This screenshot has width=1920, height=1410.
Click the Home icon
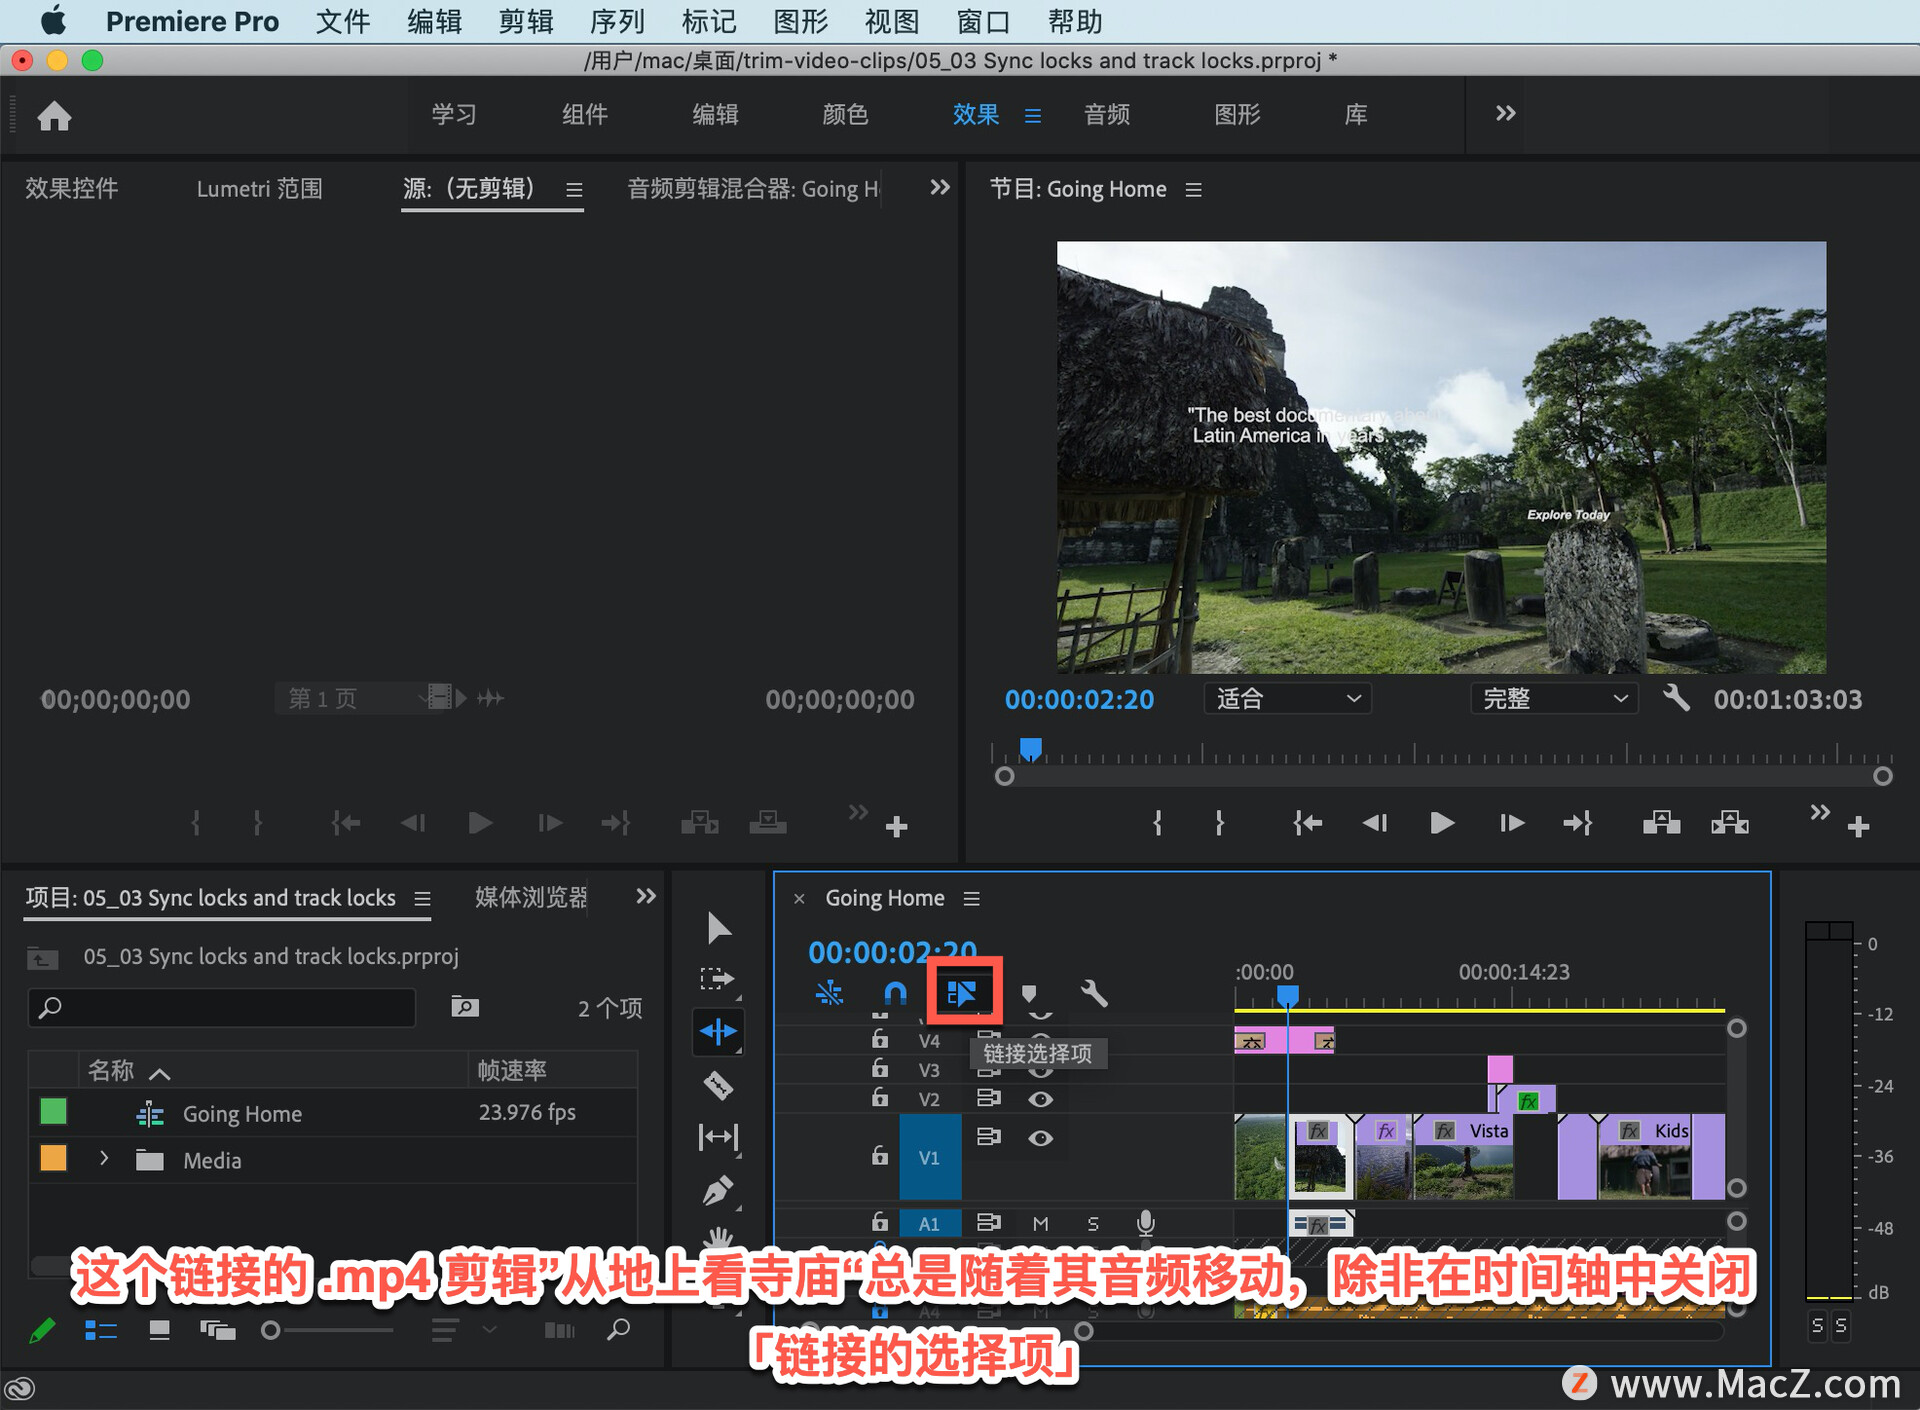click(54, 116)
